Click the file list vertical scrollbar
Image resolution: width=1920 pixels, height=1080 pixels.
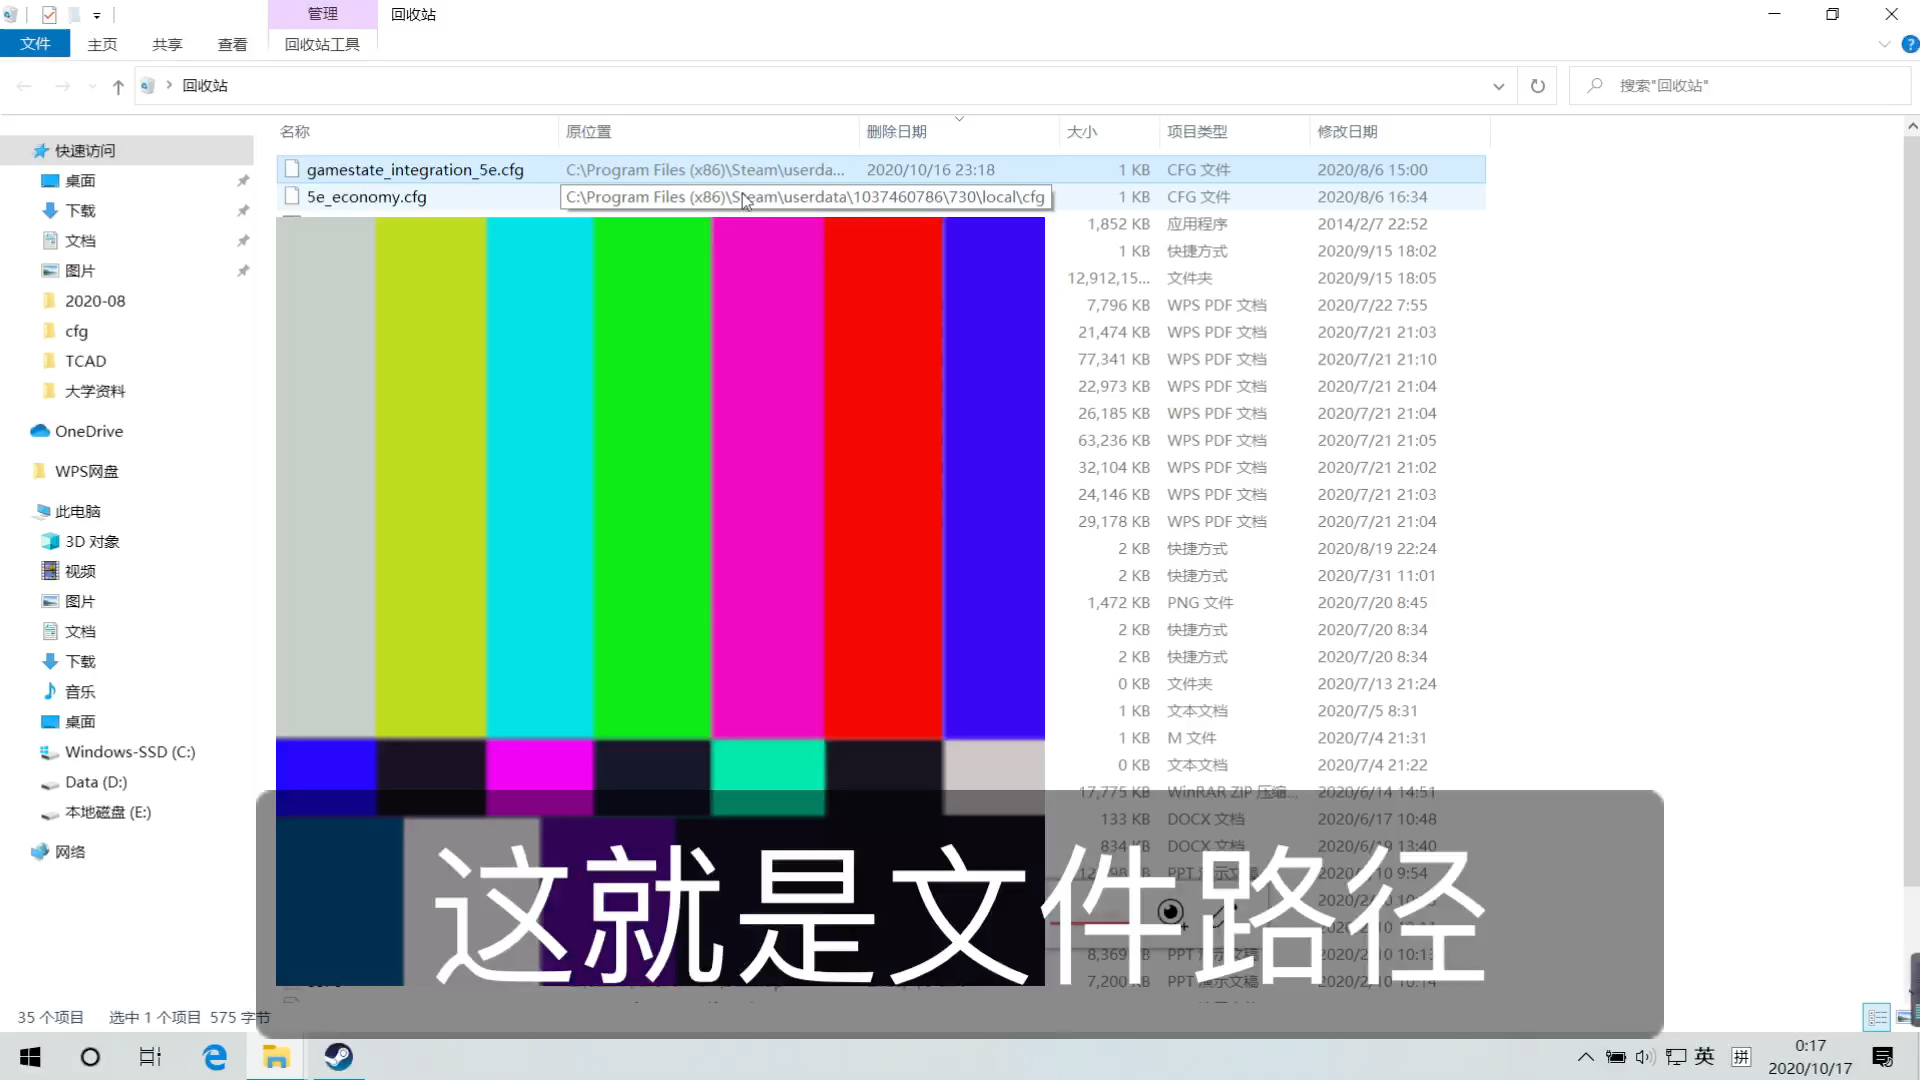[x=1912, y=510]
